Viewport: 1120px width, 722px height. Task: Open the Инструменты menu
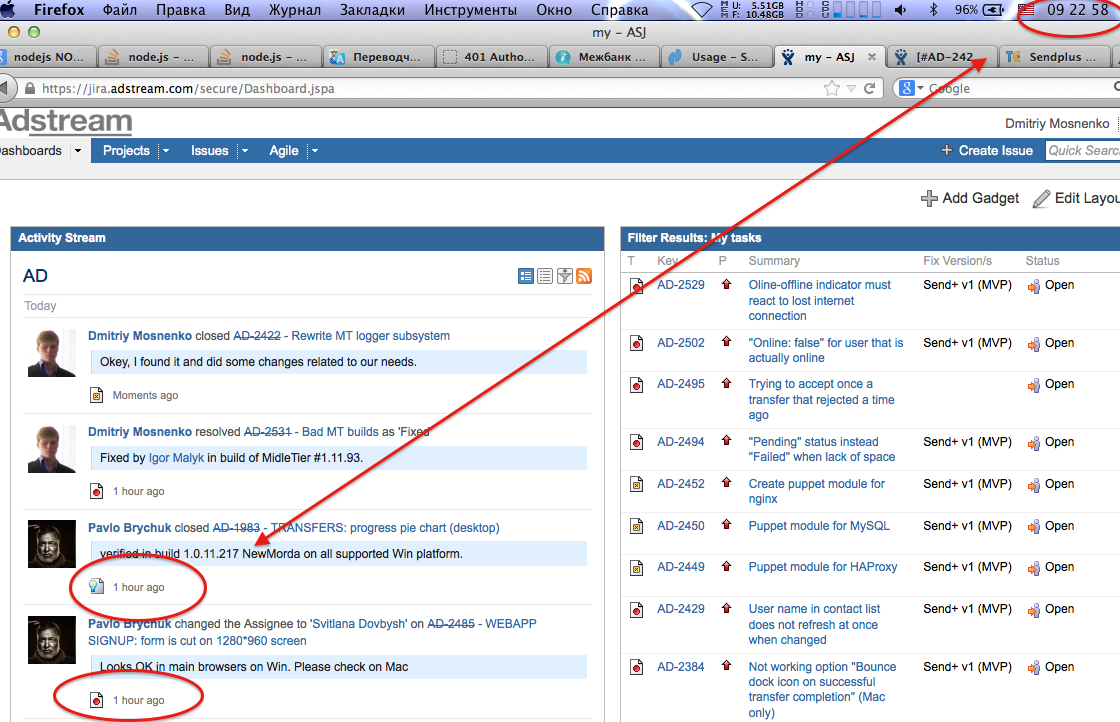pos(470,10)
